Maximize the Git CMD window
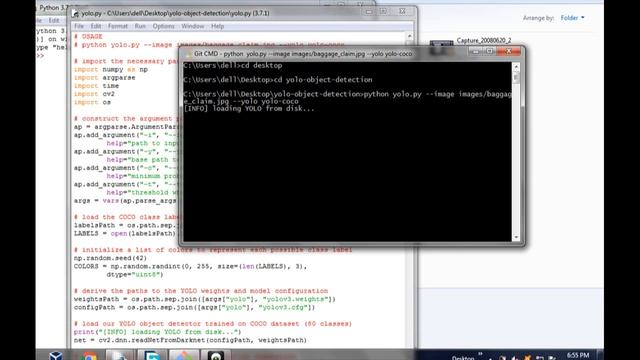The image size is (640, 360). [x=489, y=51]
